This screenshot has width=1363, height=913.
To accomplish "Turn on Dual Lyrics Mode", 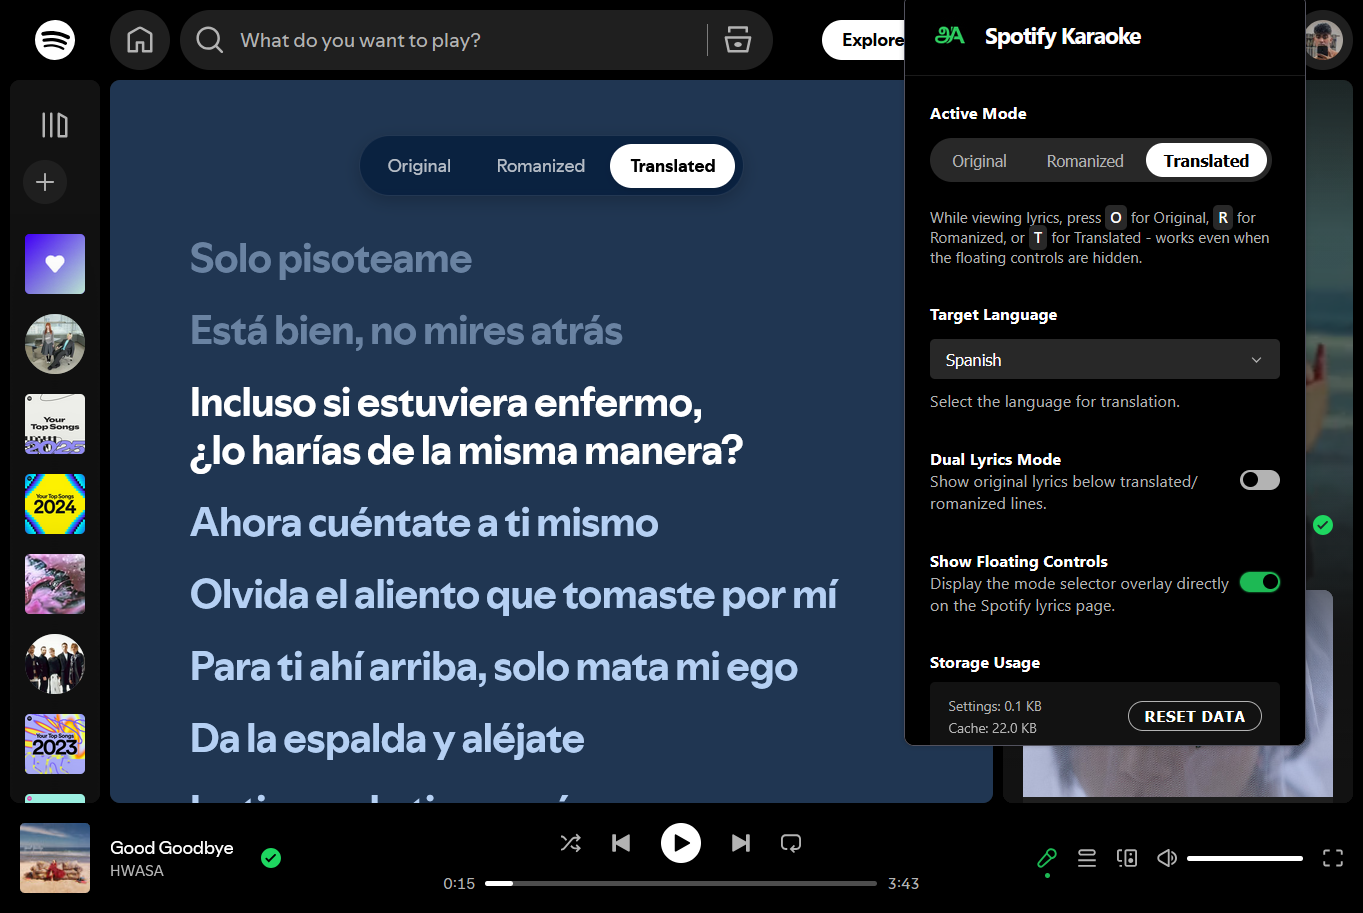I will 1260,480.
